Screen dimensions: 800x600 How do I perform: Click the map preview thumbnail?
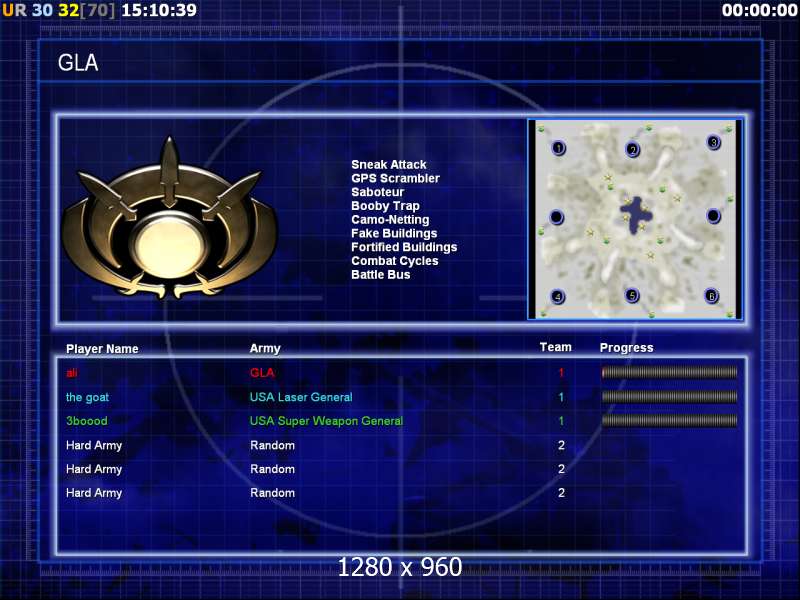pyautogui.click(x=635, y=220)
